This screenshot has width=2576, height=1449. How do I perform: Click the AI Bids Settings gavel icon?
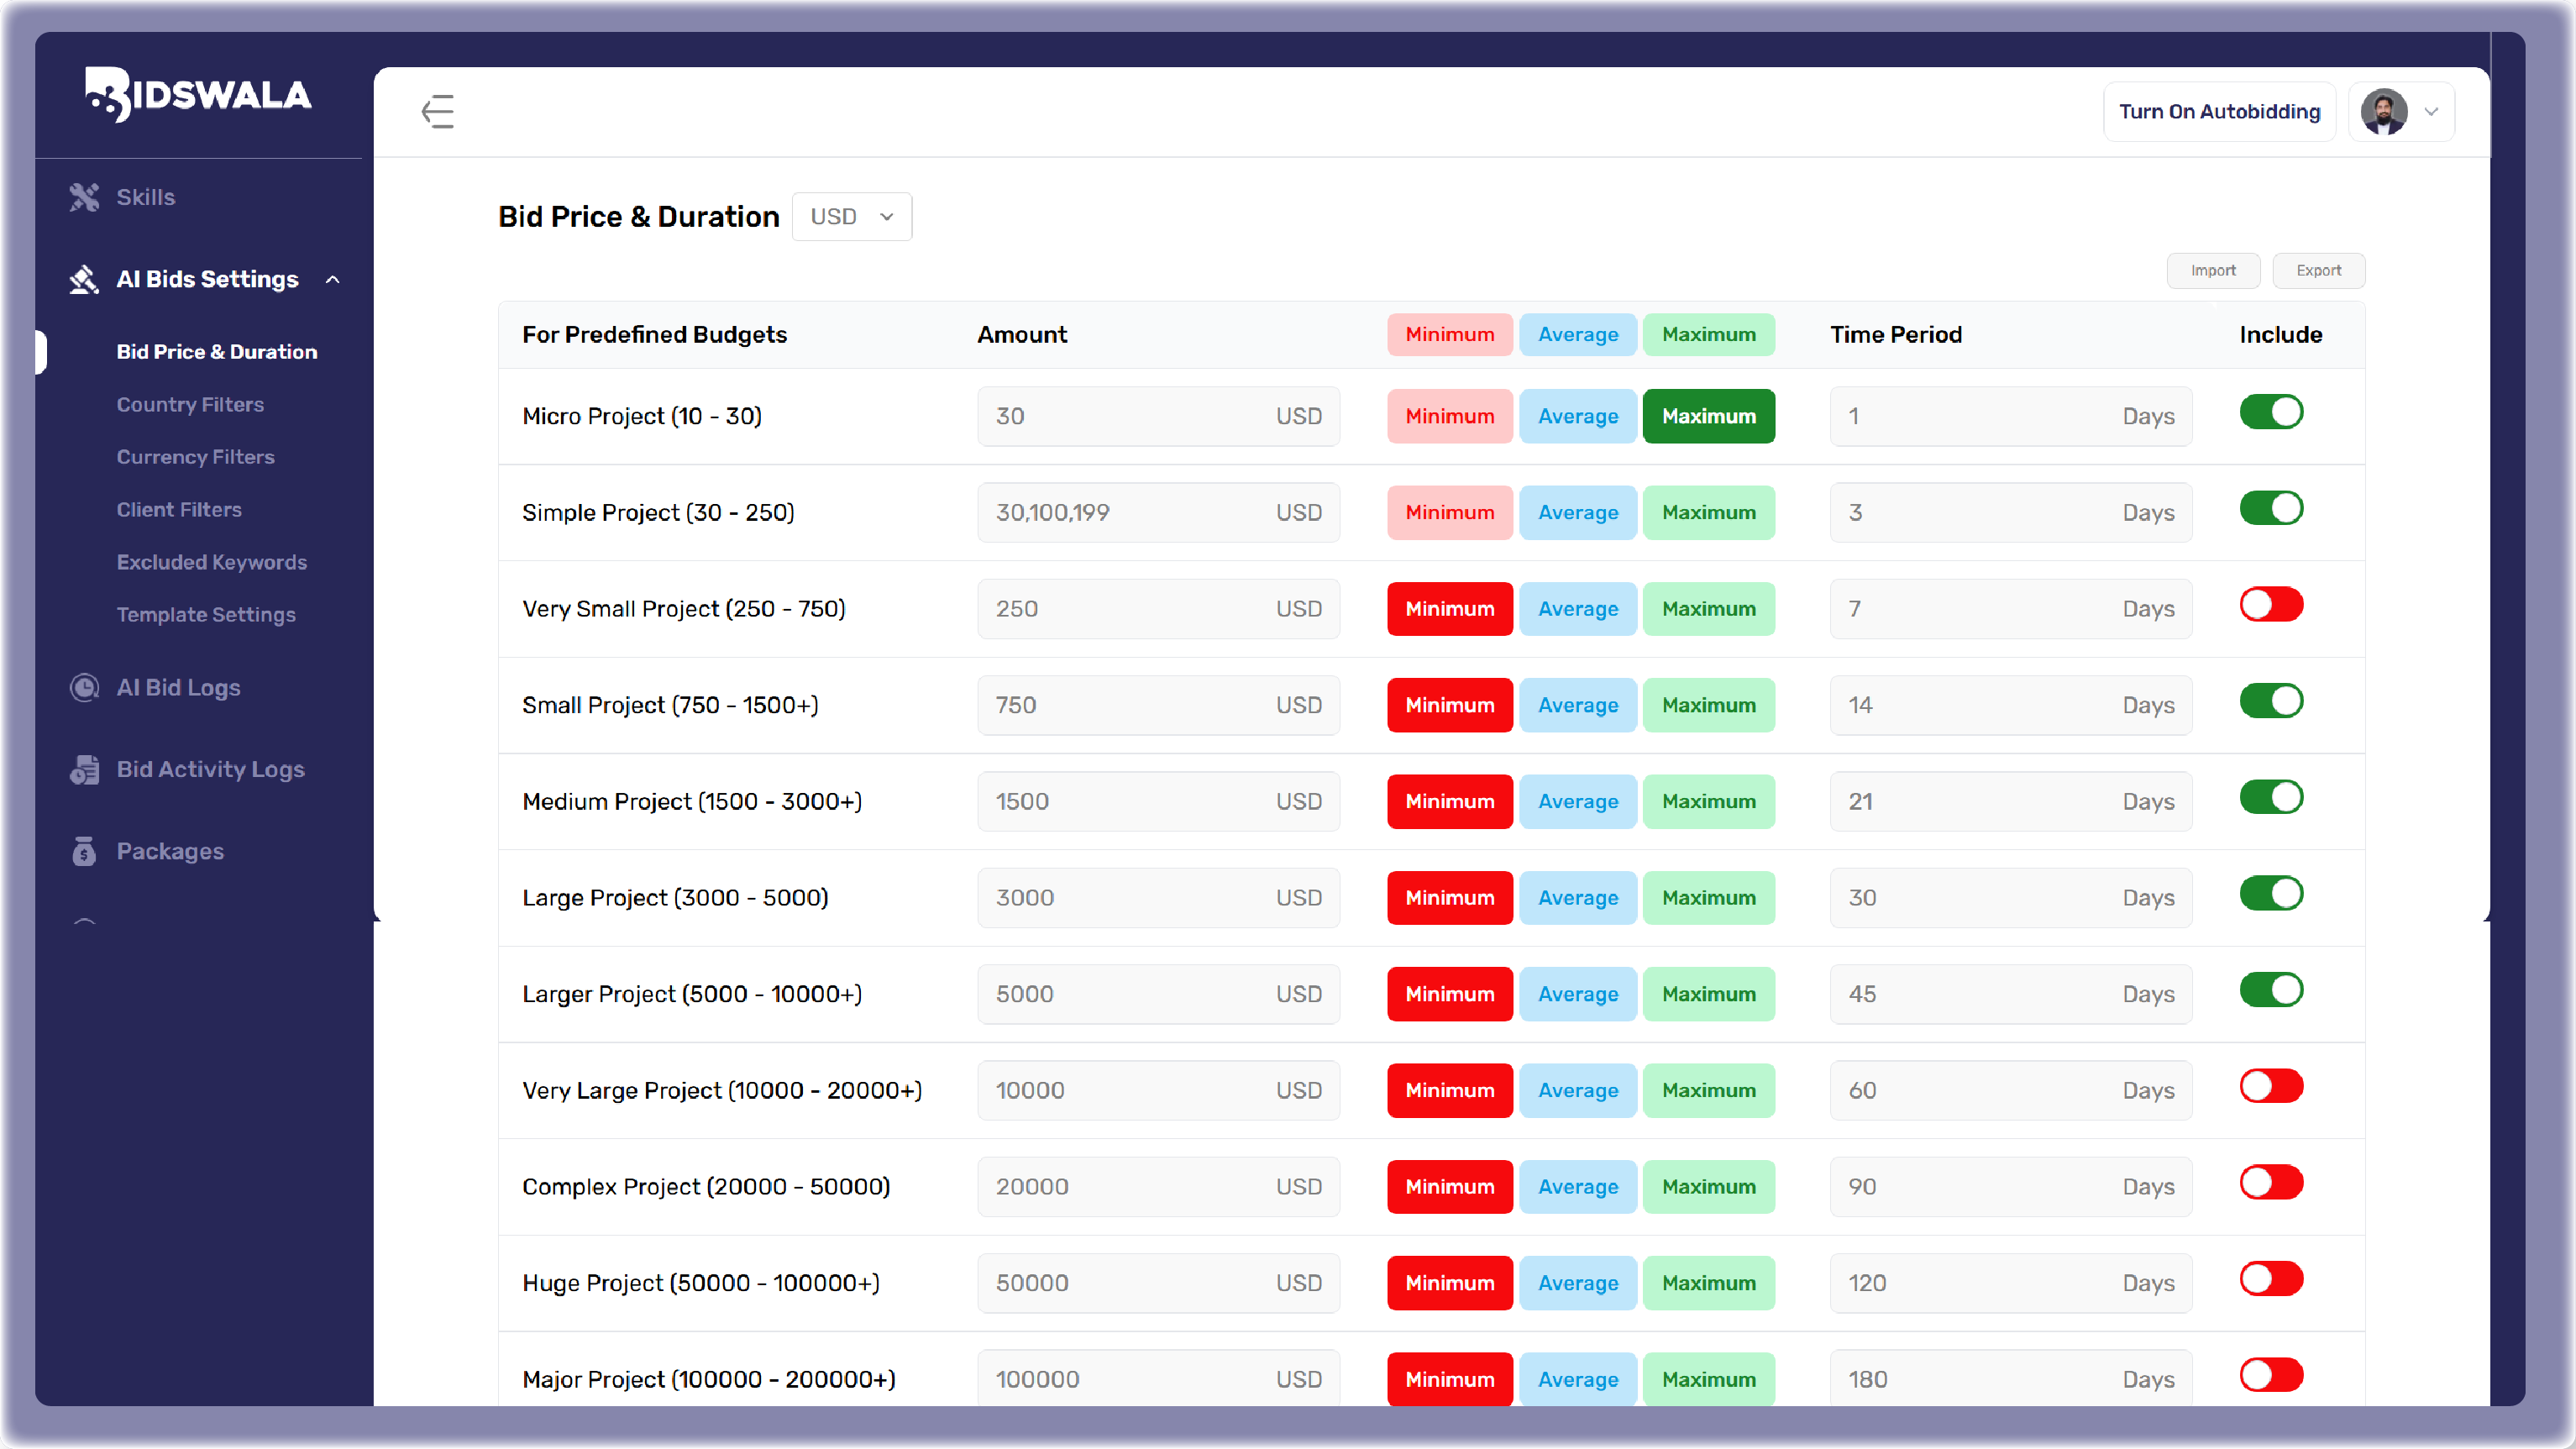click(x=84, y=279)
